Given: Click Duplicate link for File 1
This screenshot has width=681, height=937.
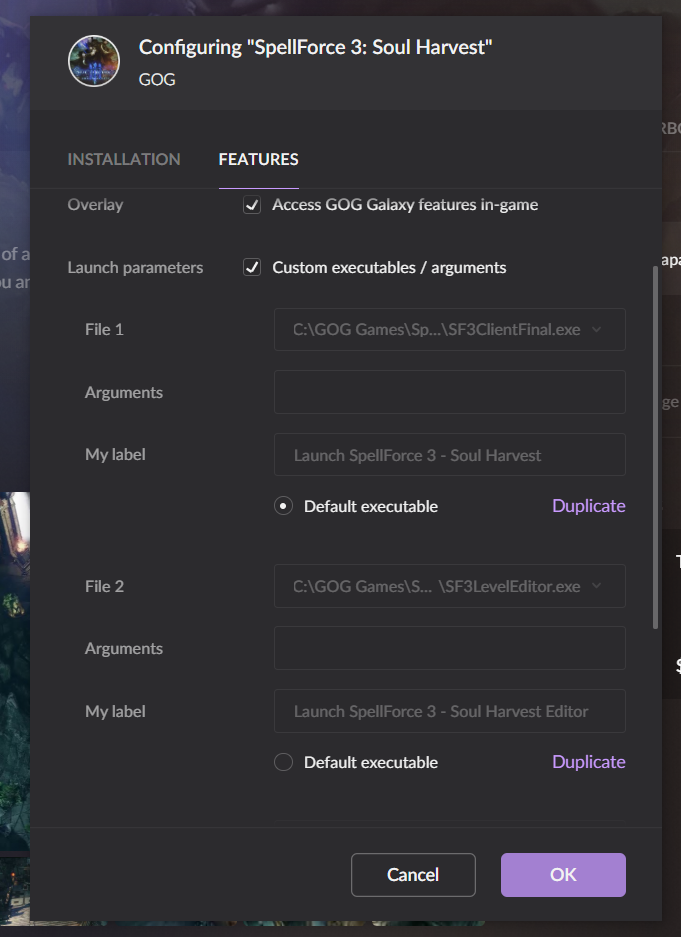Looking at the screenshot, I should coord(588,506).
